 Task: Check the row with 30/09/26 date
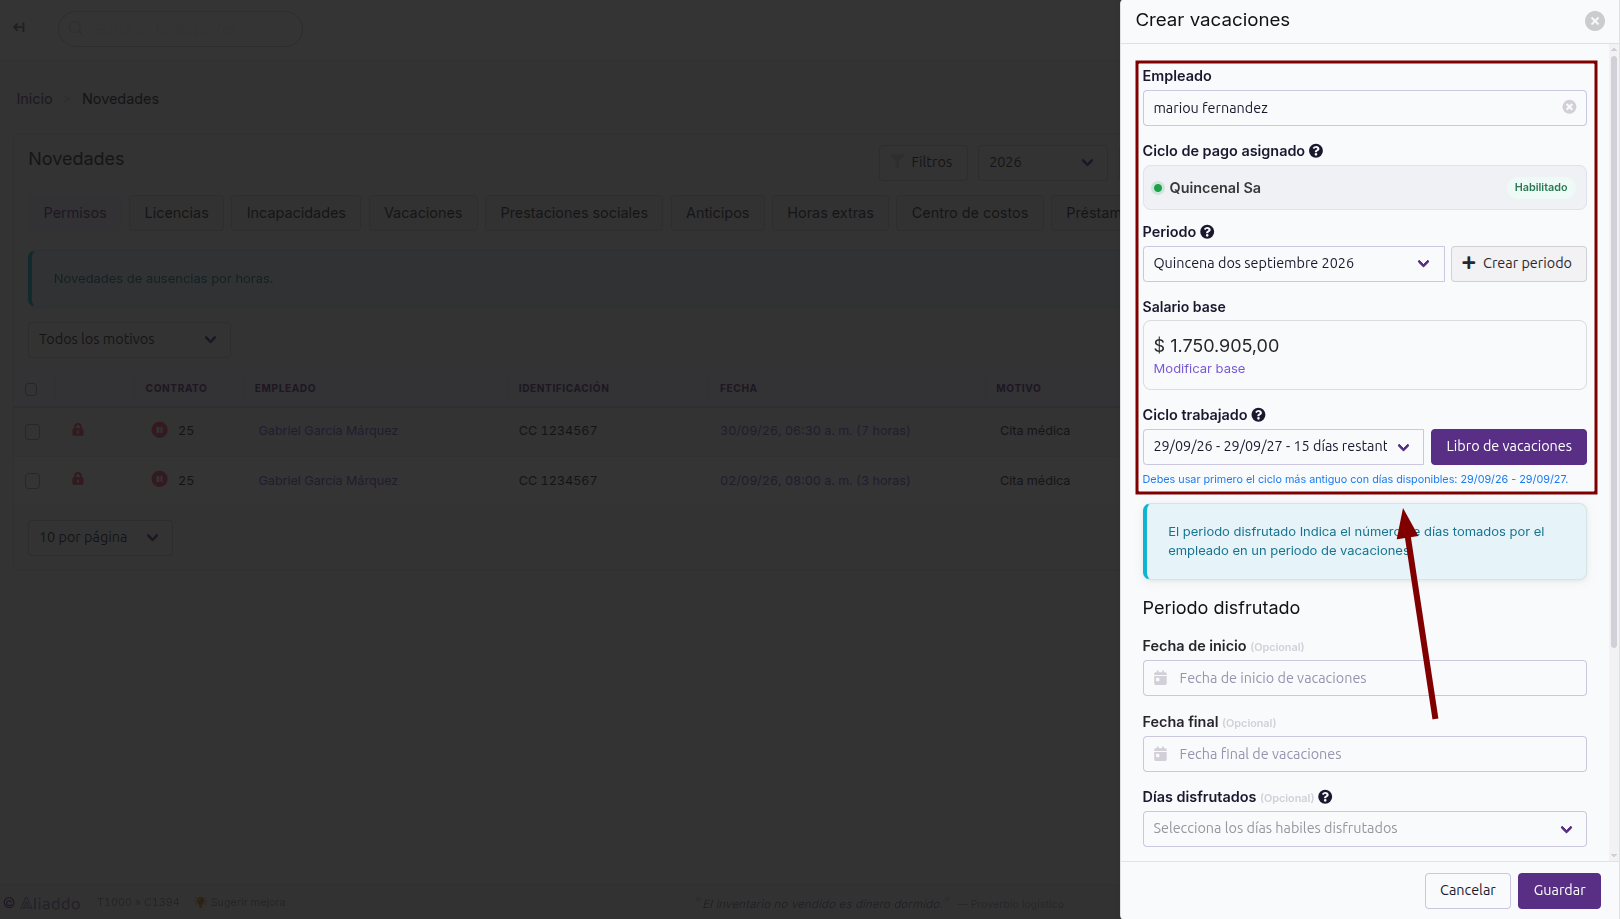32,432
